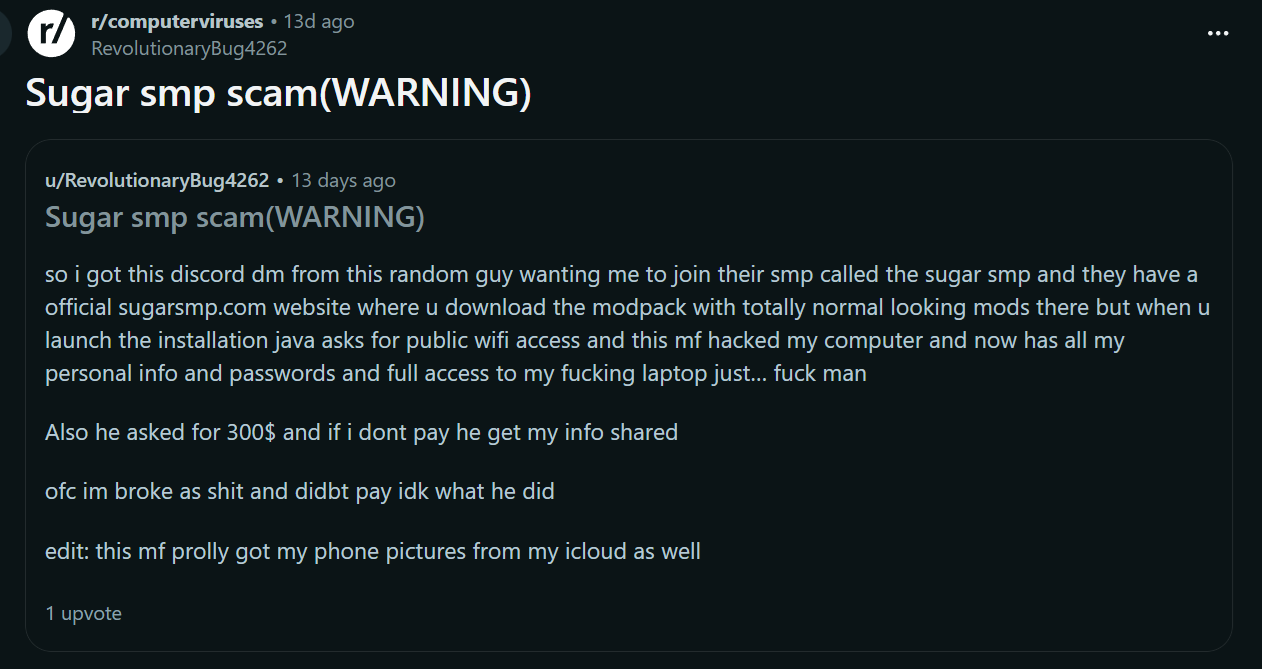This screenshot has height=669, width=1262.
Task: Open u/RevolutionaryBug4262 profile in crosspost card
Action: 157,180
